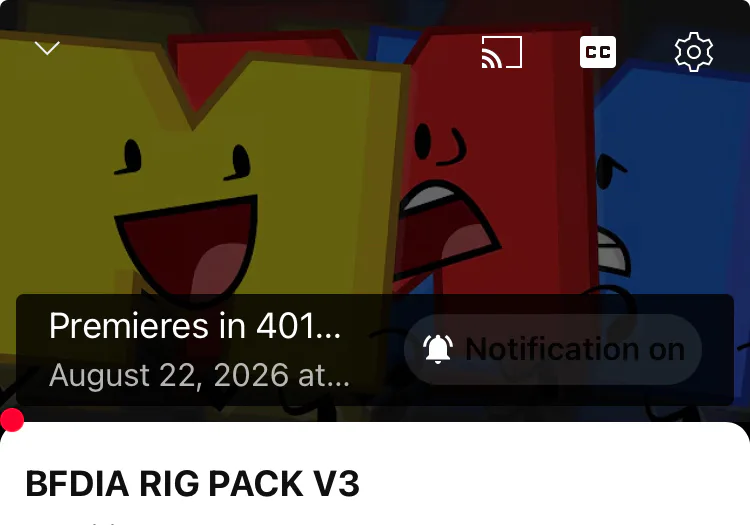Toggle closed captions with the CC icon
The image size is (750, 525).
(x=598, y=52)
